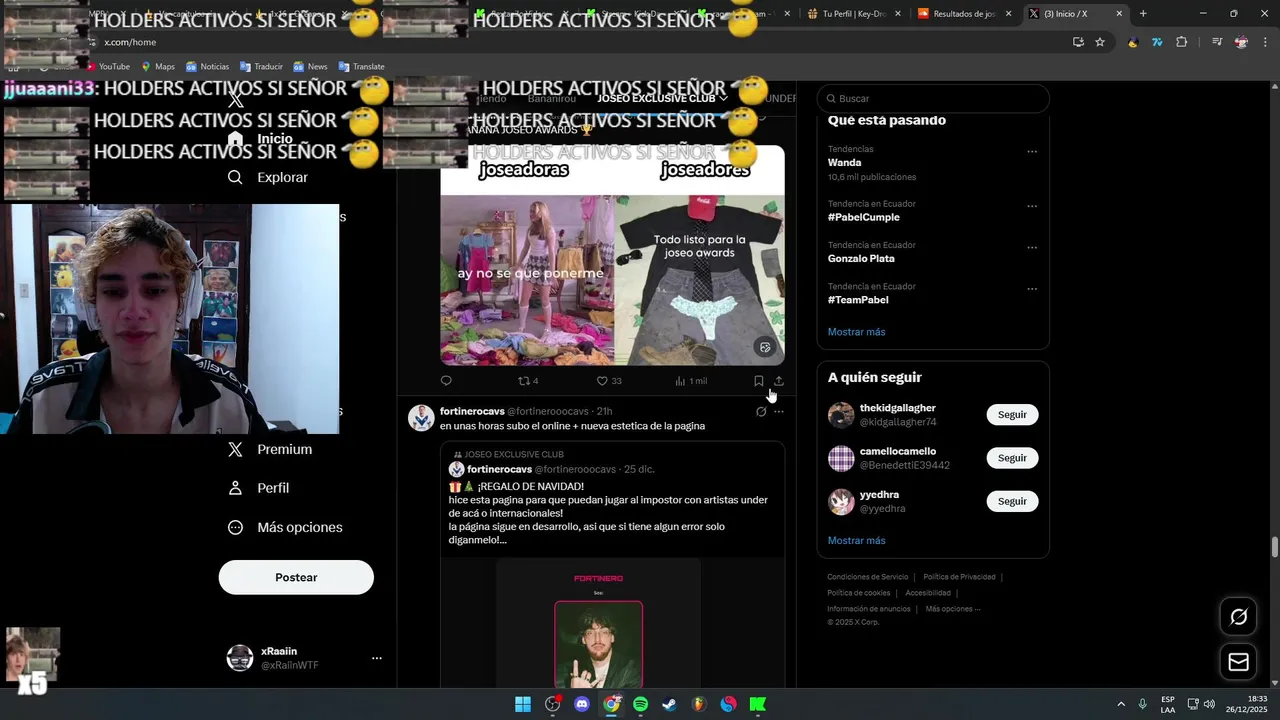The width and height of the screenshot is (1280, 720).
Task: Bookmark the joseadoras post
Action: (758, 381)
